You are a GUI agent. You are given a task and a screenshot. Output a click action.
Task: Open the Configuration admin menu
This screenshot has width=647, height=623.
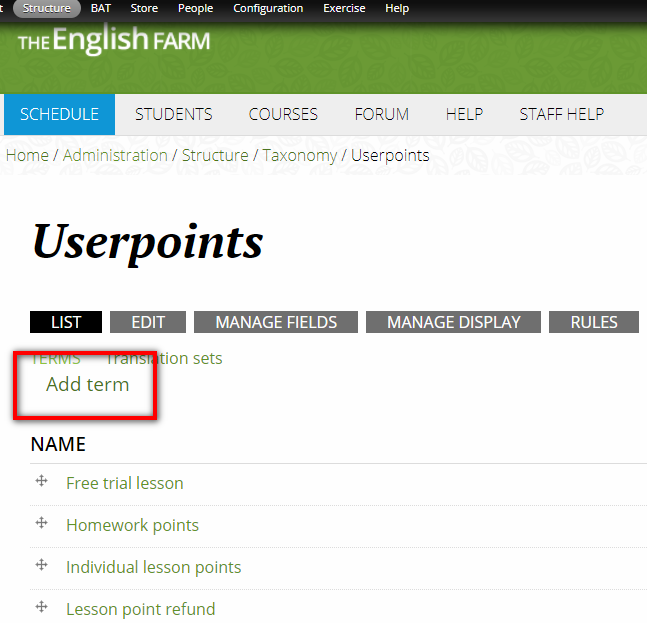coord(268,8)
